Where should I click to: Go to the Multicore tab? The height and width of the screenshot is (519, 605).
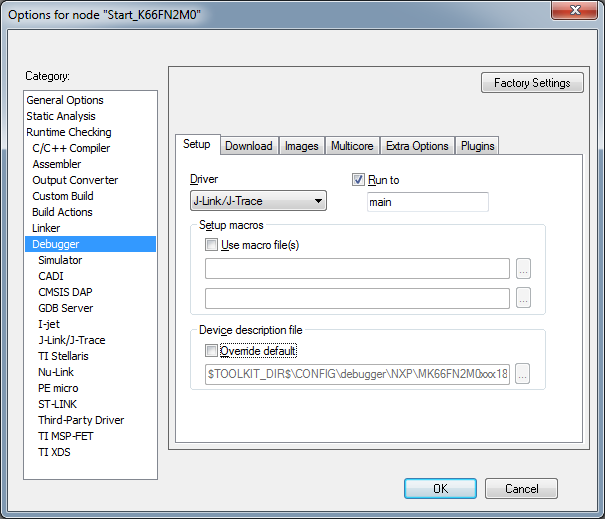352,146
